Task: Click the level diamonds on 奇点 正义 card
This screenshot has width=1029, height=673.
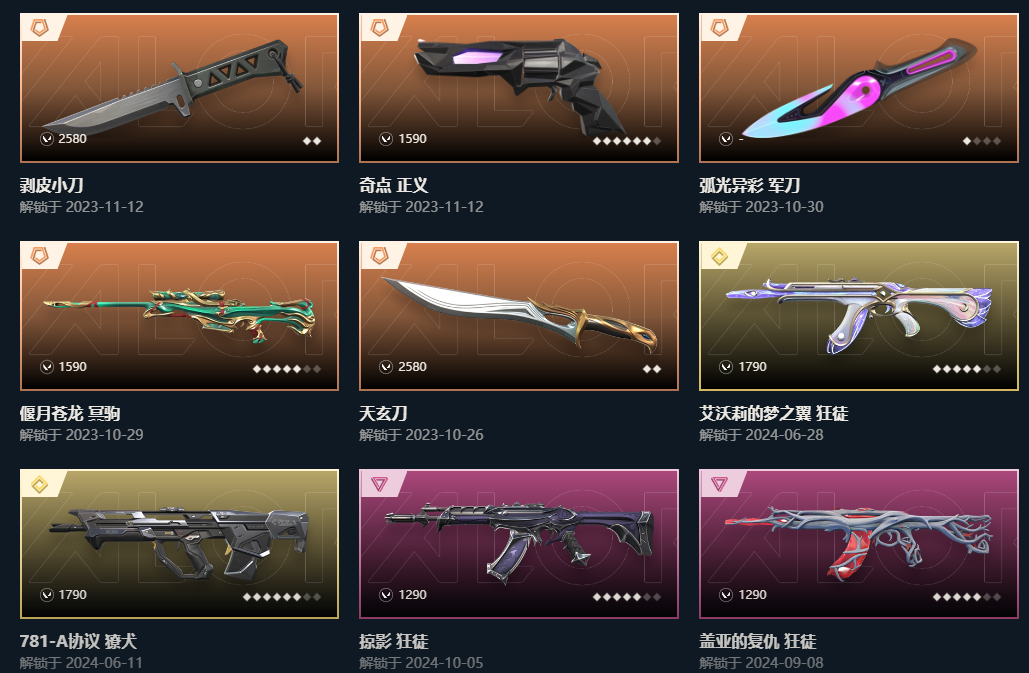Action: [x=627, y=141]
